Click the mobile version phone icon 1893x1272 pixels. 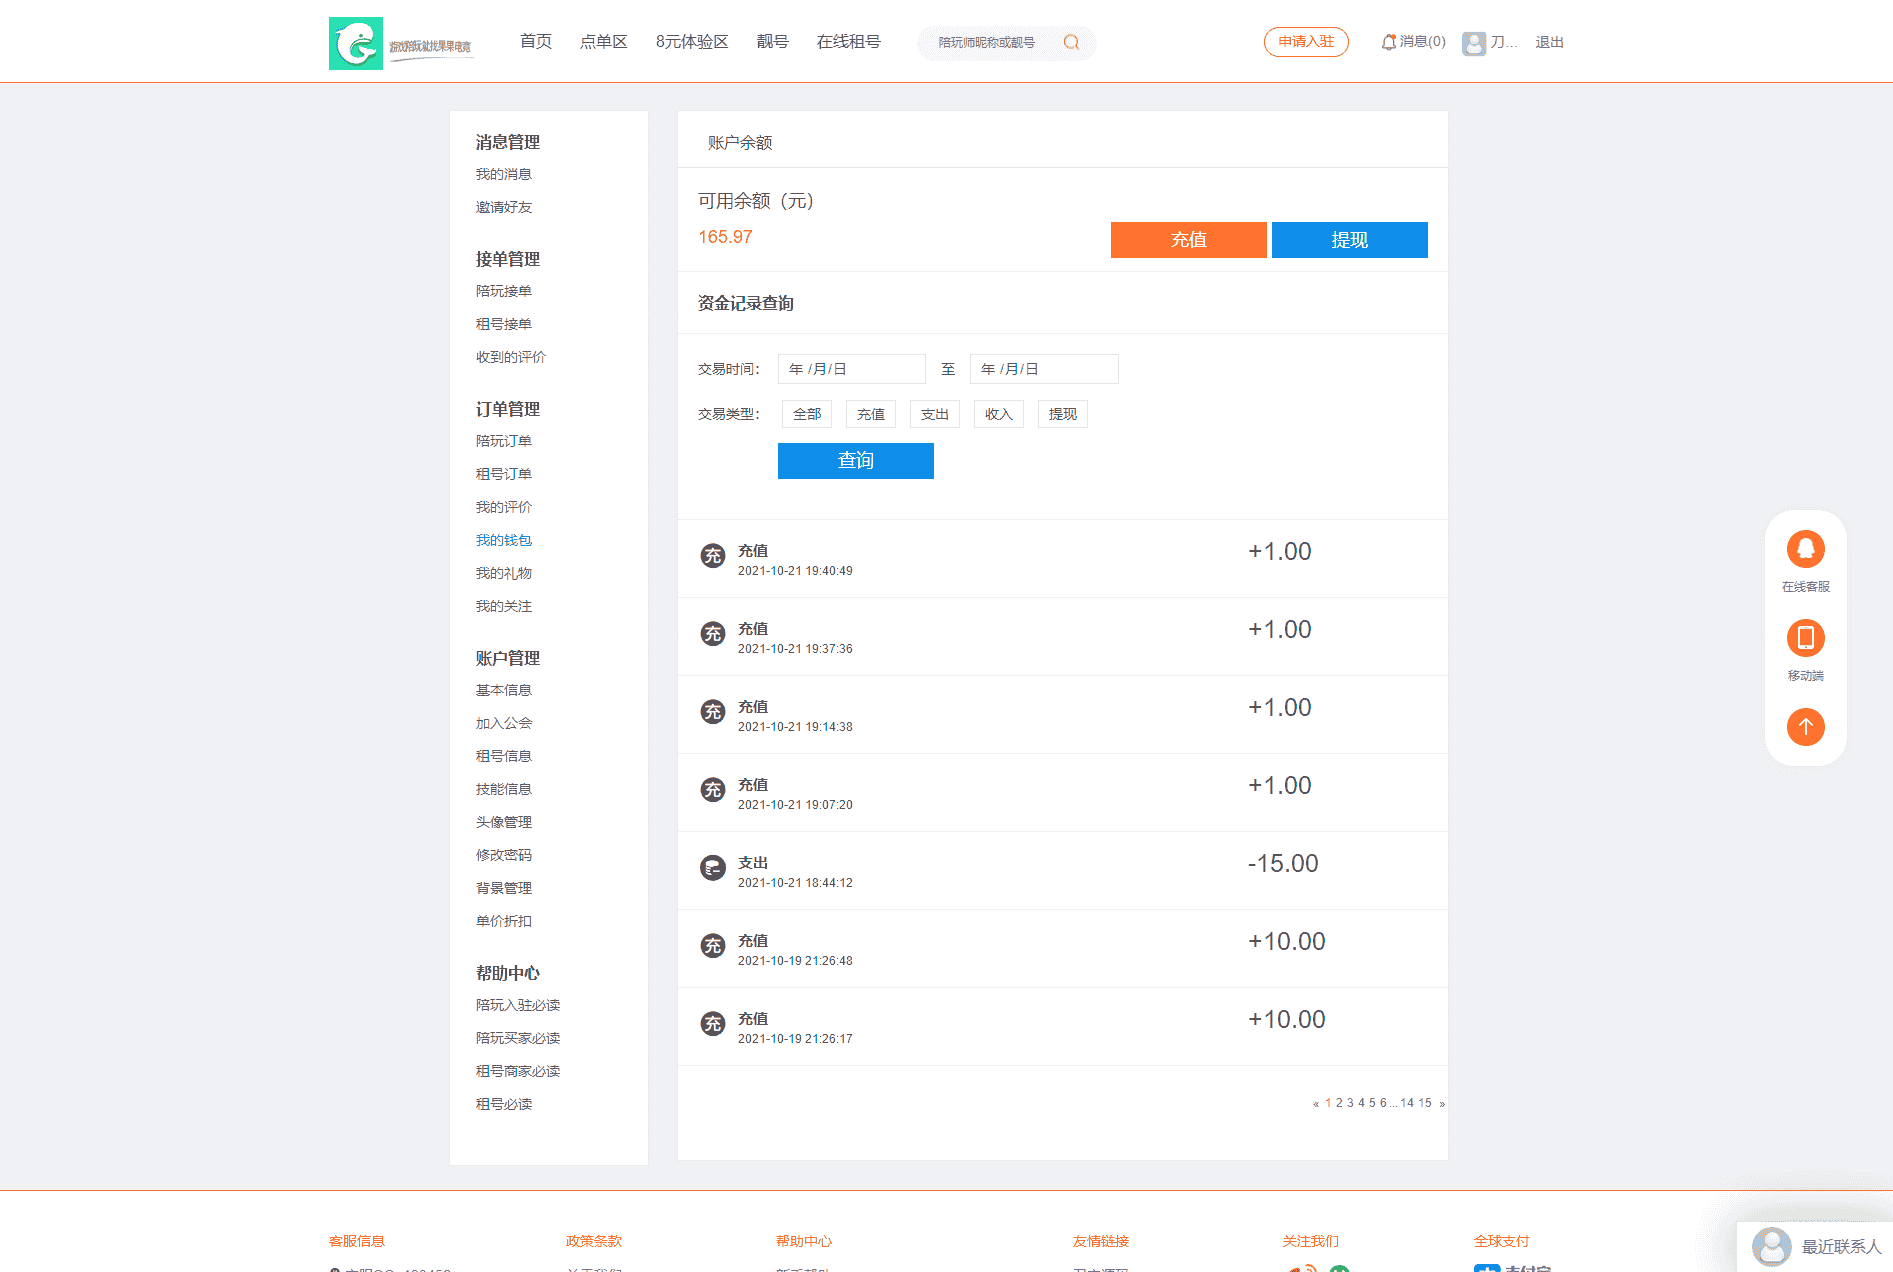(1805, 638)
